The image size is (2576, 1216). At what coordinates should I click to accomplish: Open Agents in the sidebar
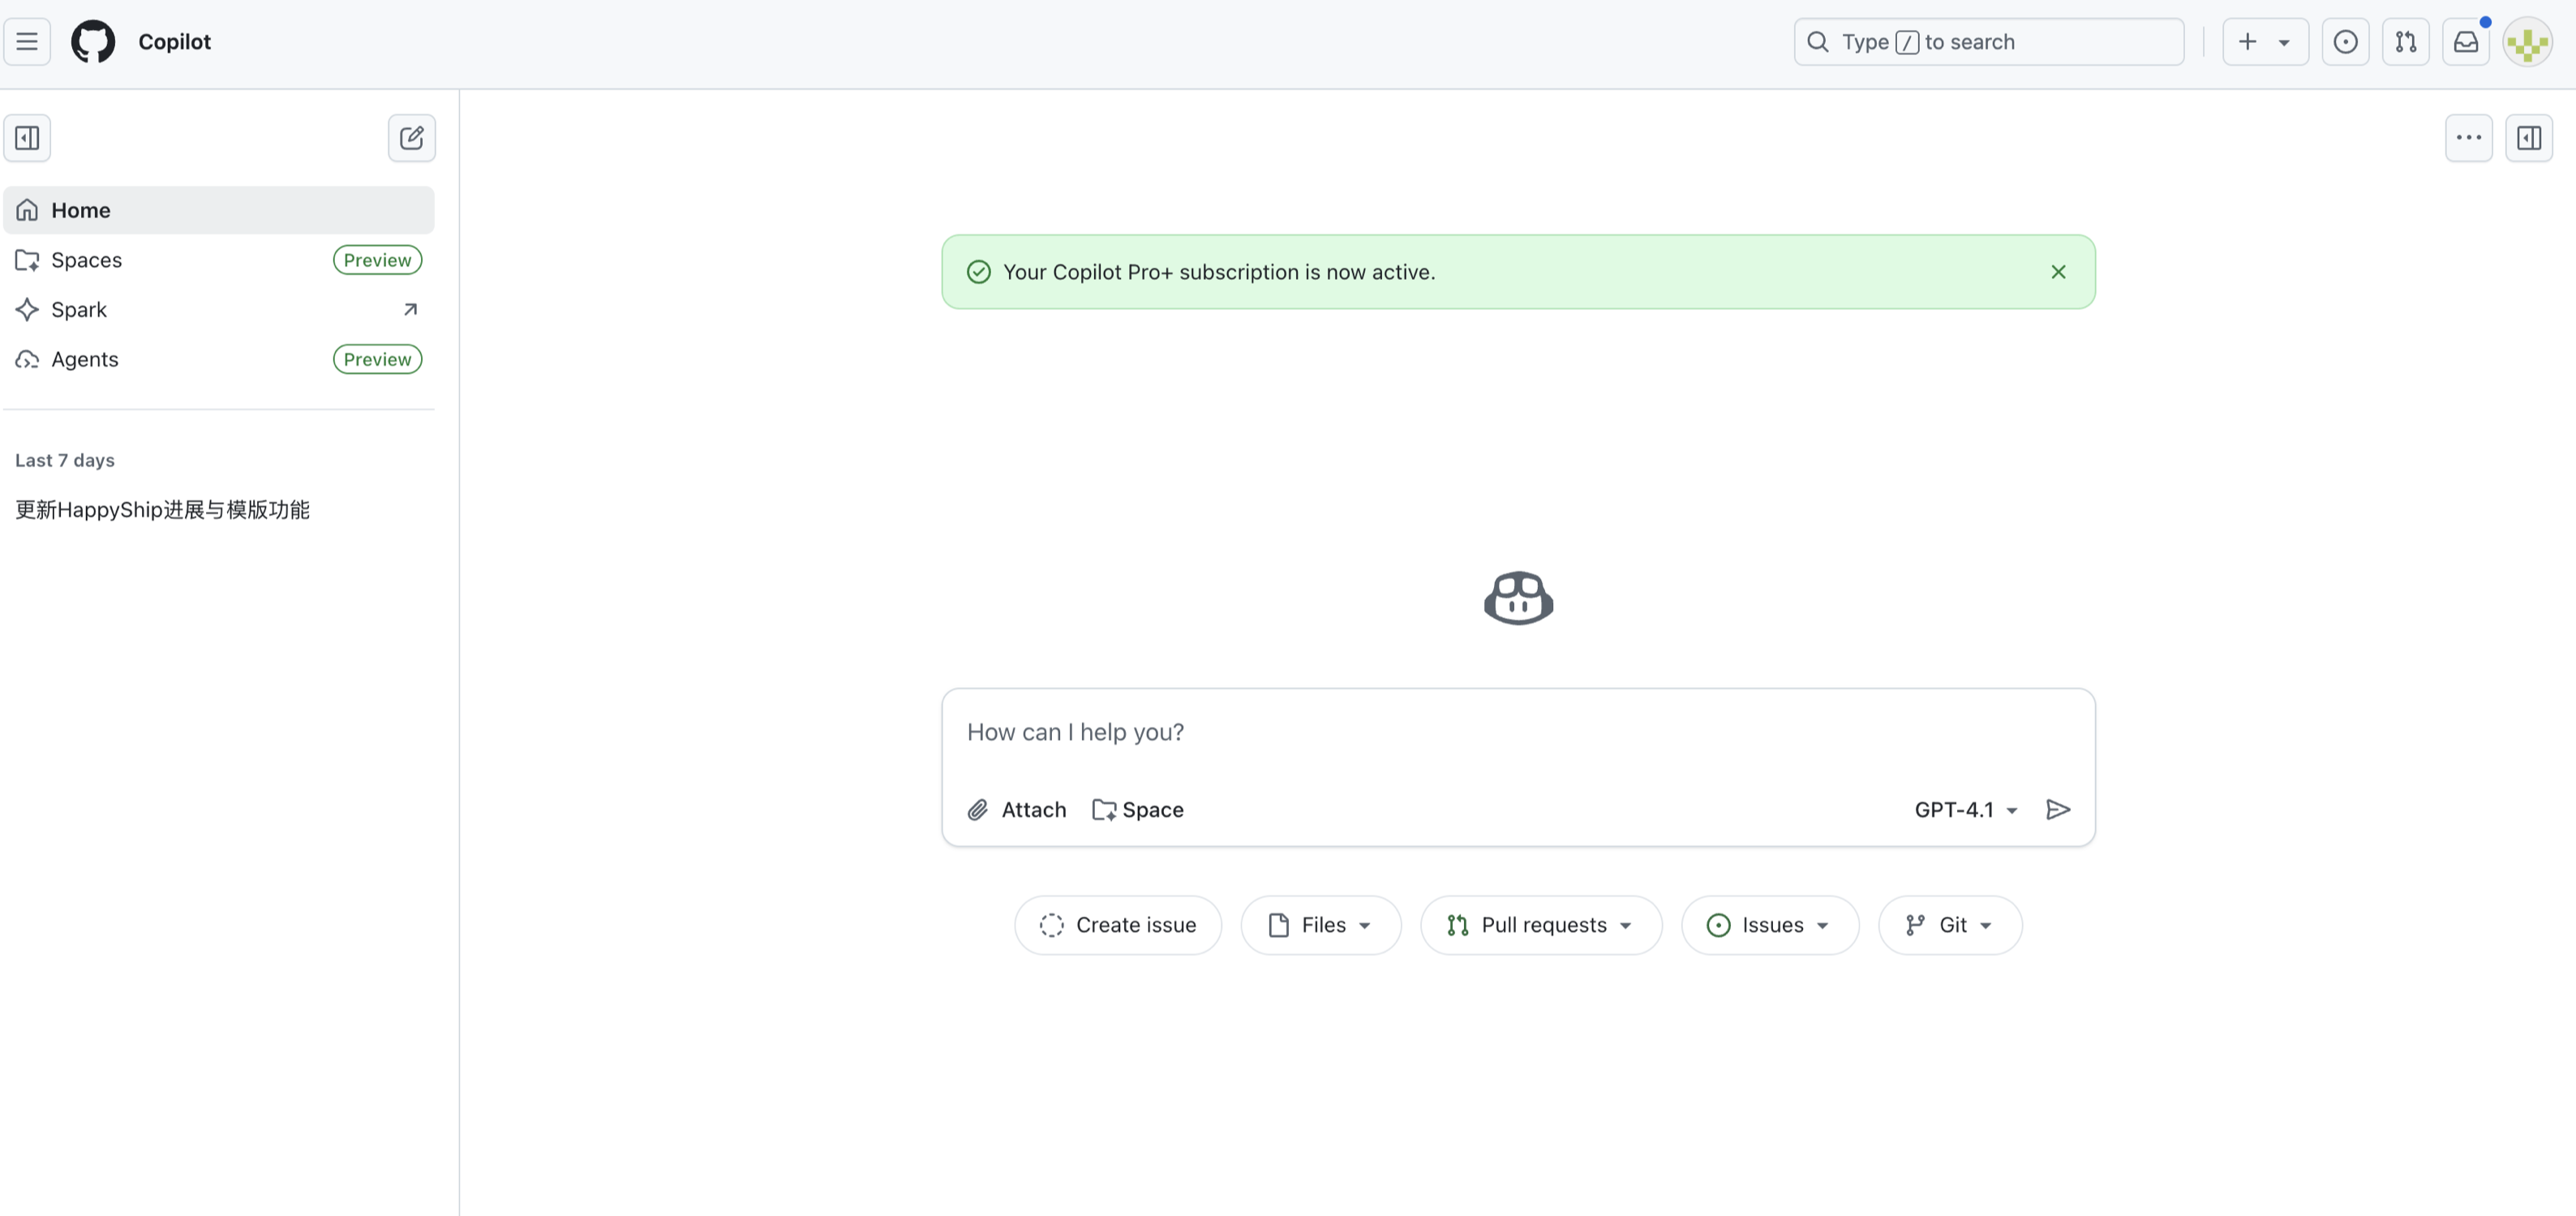click(x=219, y=359)
